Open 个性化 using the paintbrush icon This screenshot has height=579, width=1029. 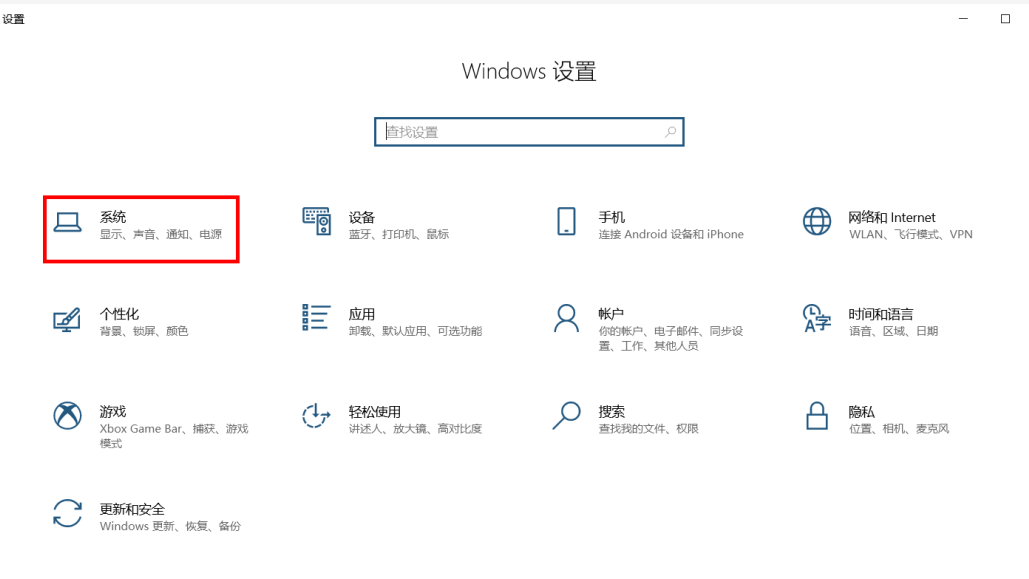tap(67, 319)
